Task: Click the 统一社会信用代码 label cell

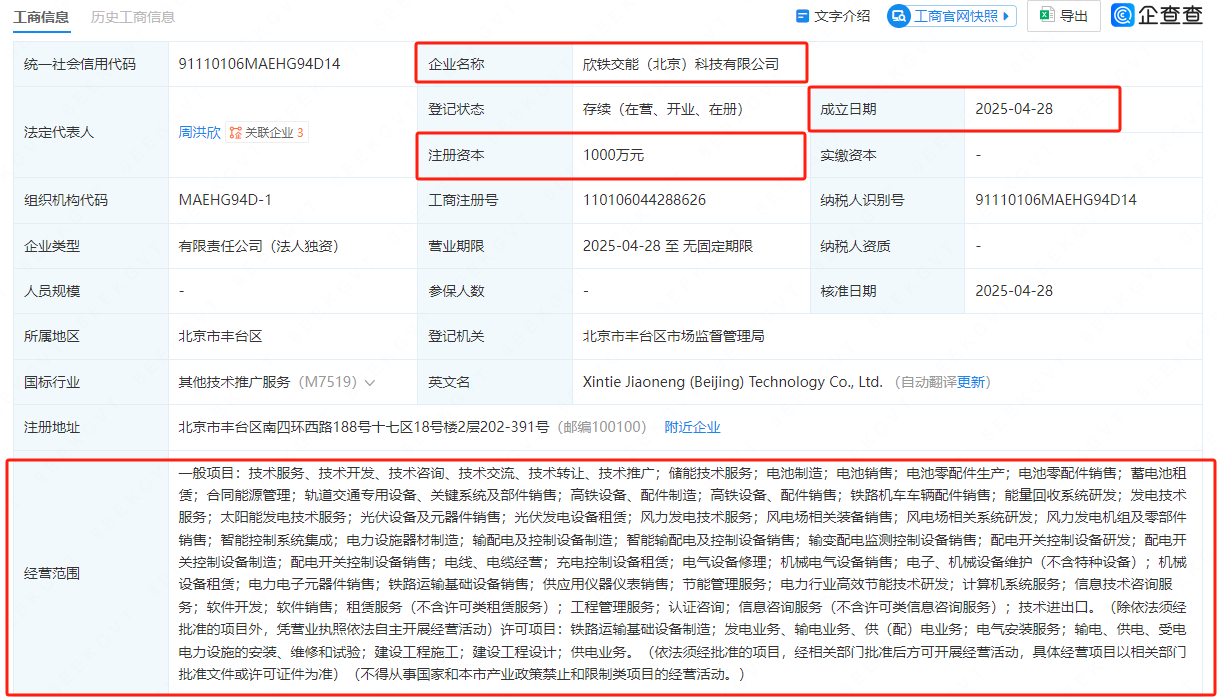Action: click(x=91, y=64)
